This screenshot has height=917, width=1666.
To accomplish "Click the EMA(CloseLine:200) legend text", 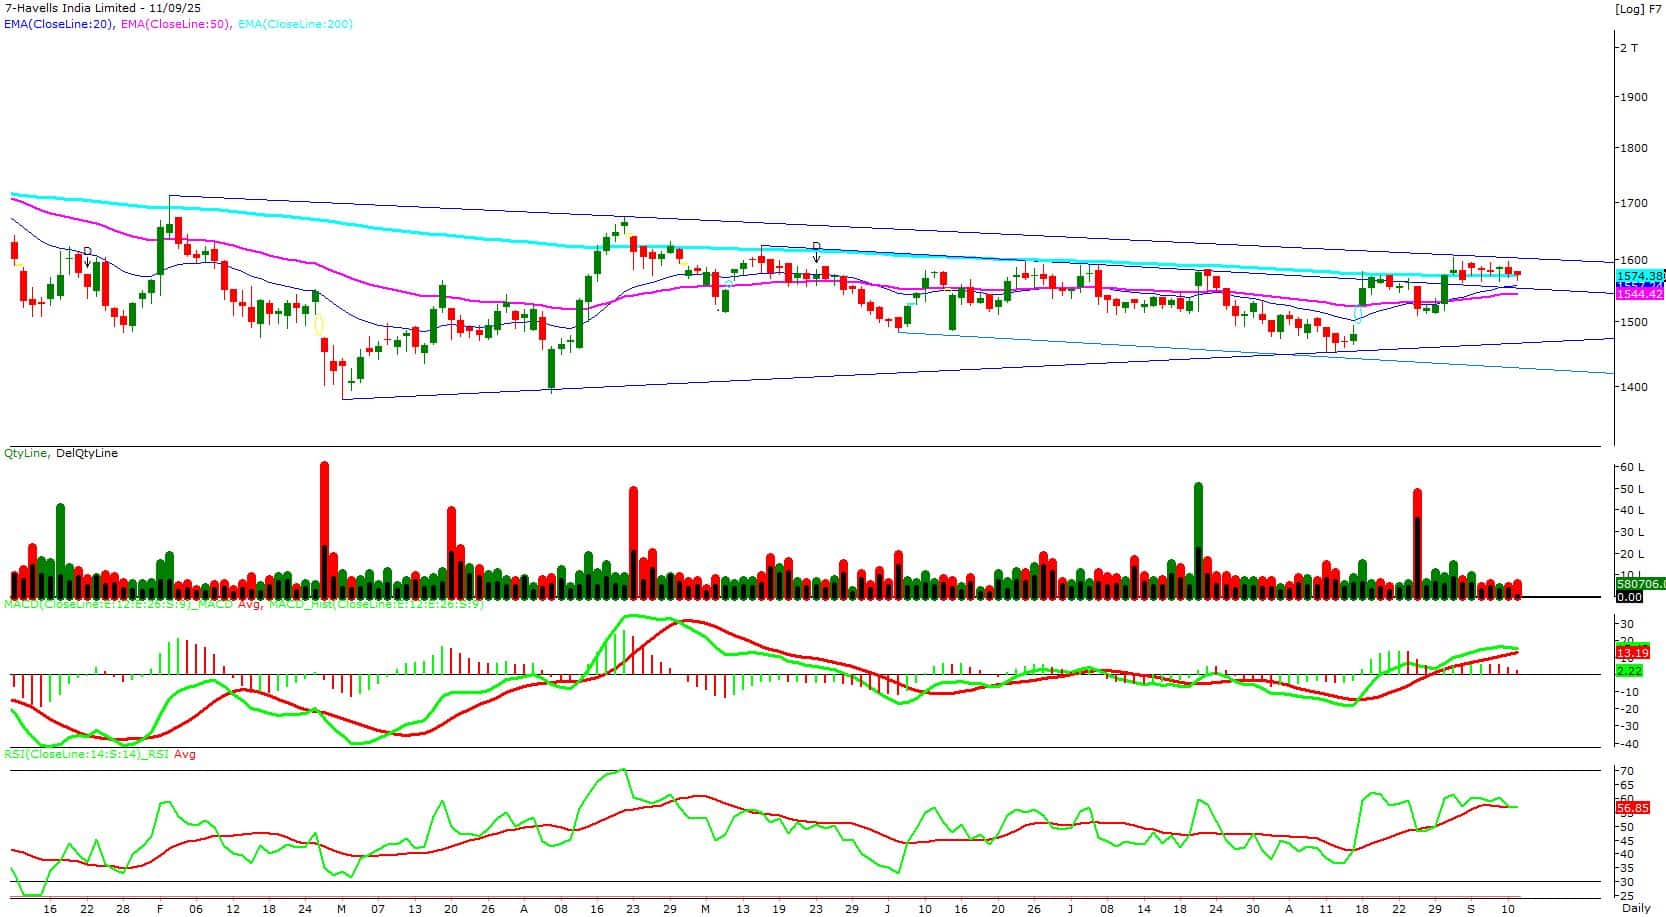I will point(295,23).
